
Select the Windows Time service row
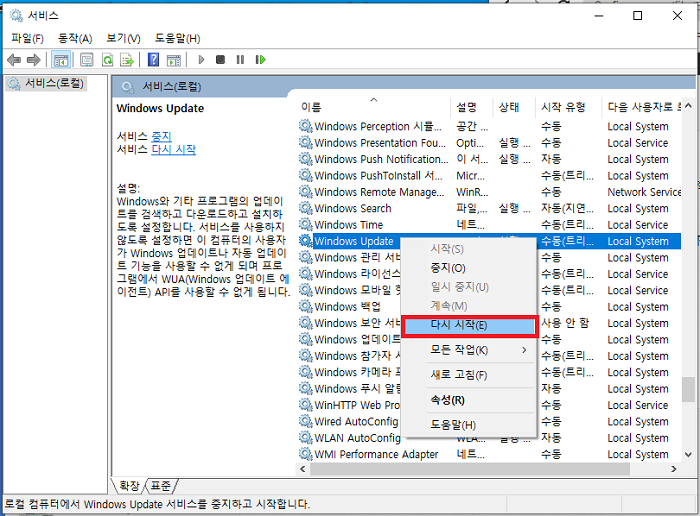pos(490,225)
